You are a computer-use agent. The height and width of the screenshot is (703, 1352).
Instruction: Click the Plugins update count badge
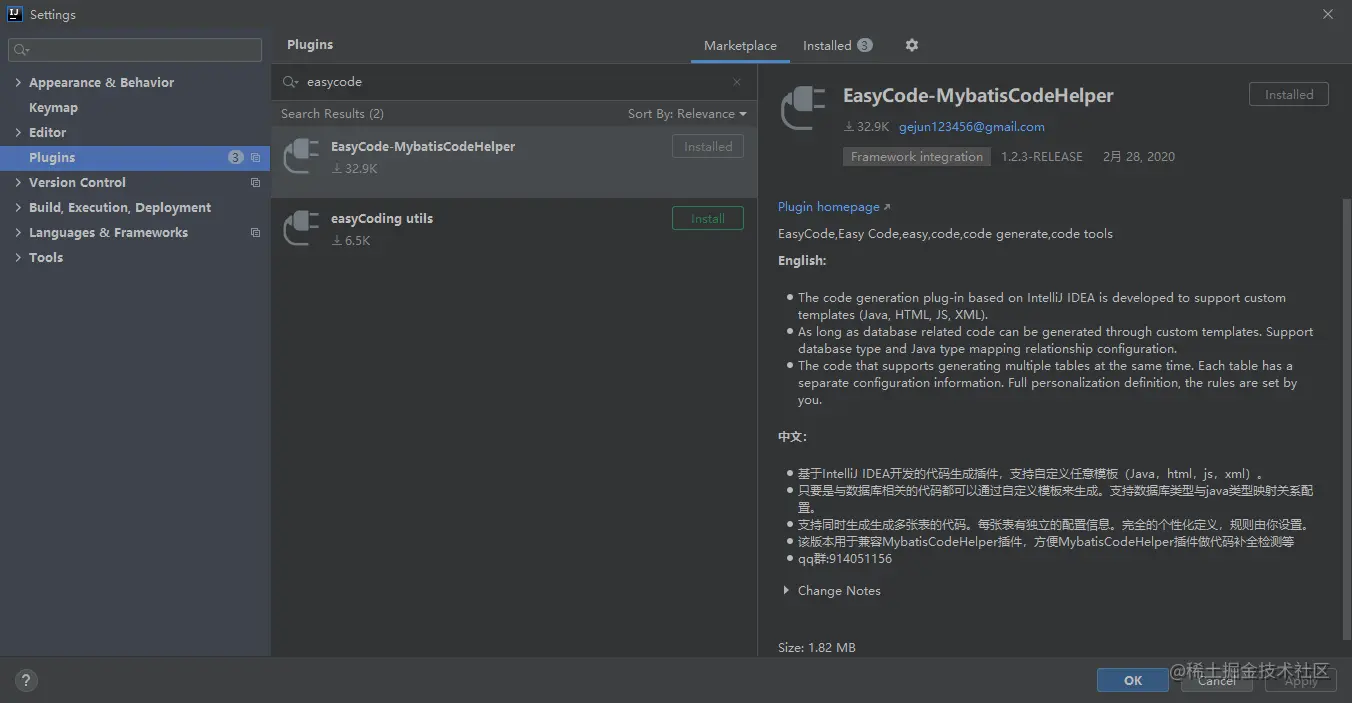(236, 157)
